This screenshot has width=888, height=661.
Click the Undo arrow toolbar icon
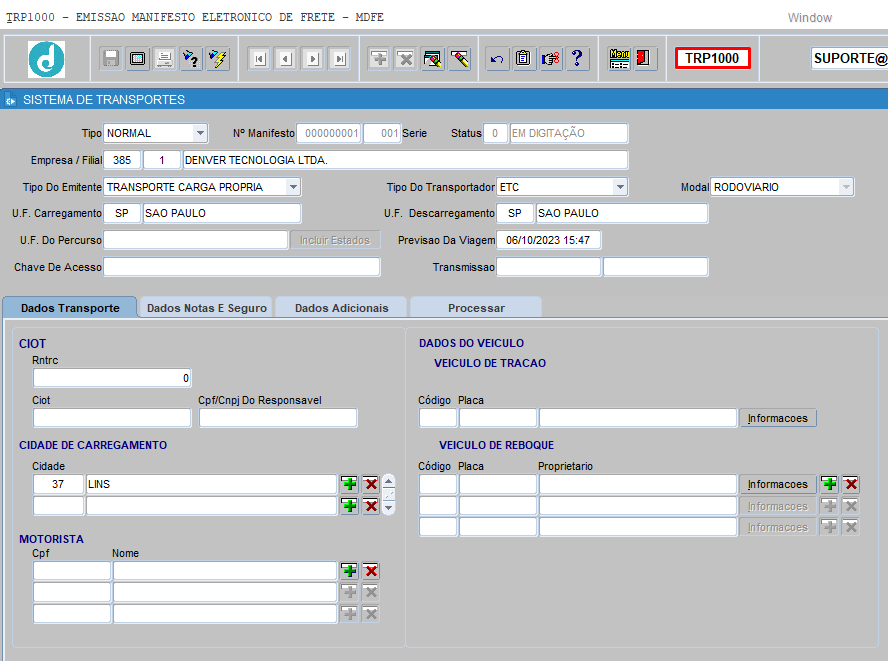[497, 58]
